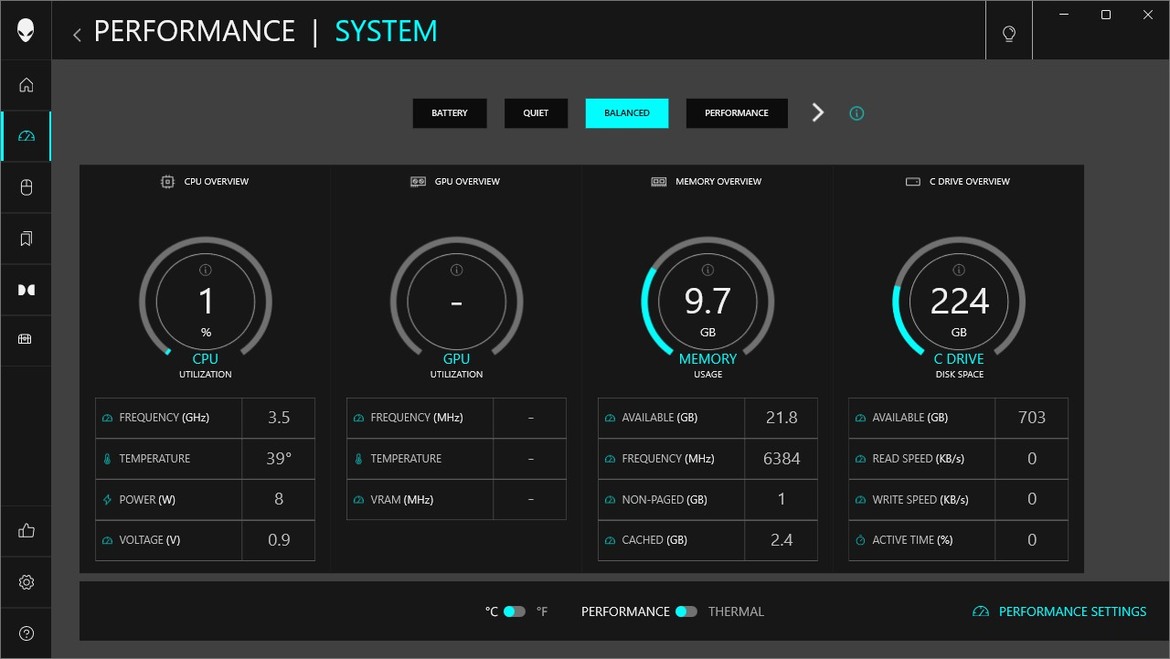Open the Home sidebar icon
The height and width of the screenshot is (659, 1170).
pyautogui.click(x=26, y=85)
